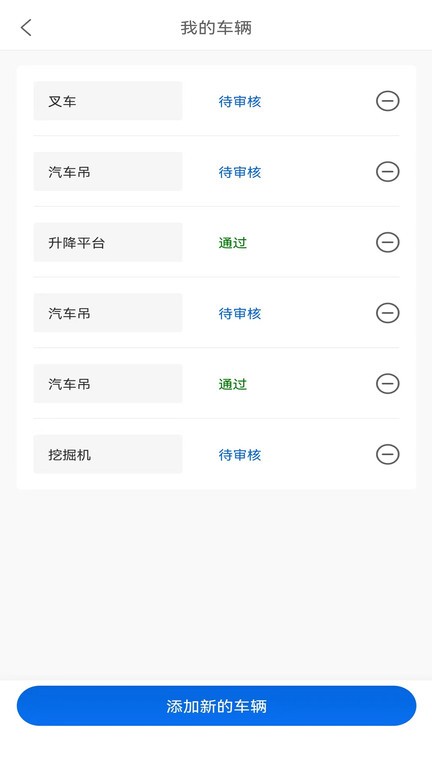Select the 叉车 vehicle name field
Viewport: 432px width, 768px height.
click(108, 101)
